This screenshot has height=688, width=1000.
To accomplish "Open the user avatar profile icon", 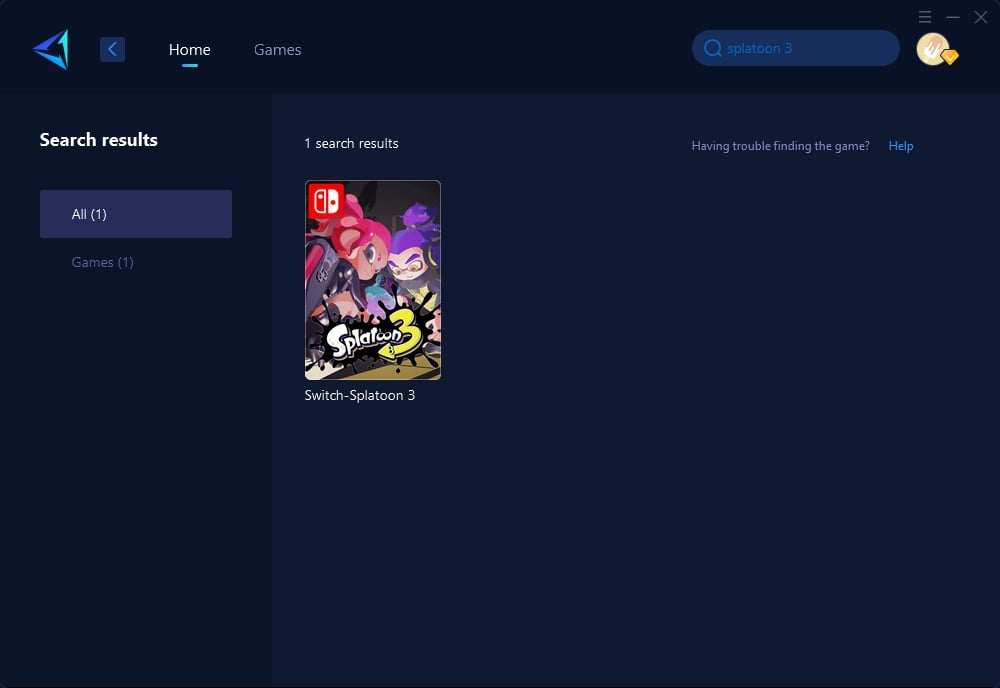I will 932,49.
